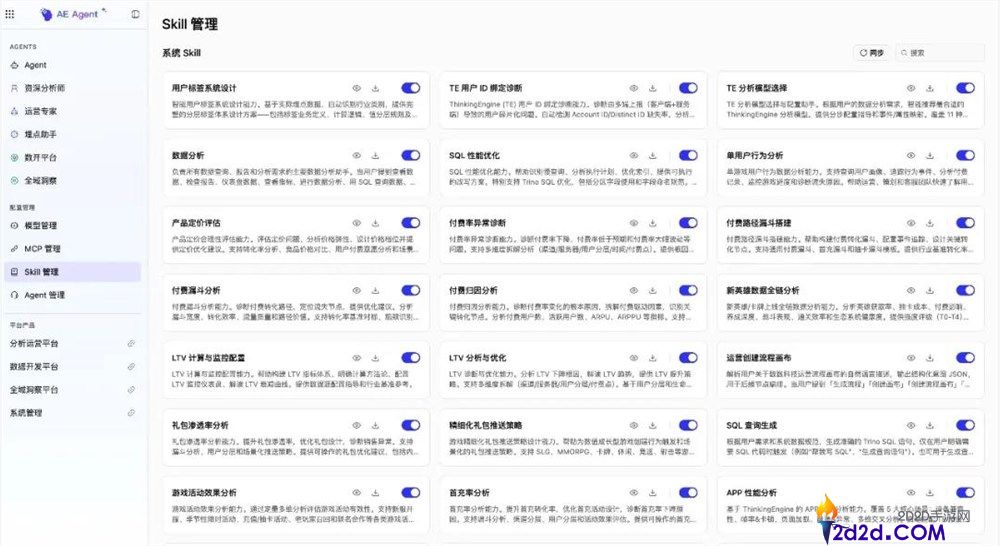This screenshot has height=546, width=1000.
Task: View 礼包渗透率分析 via its eye icon
Action: tap(357, 425)
